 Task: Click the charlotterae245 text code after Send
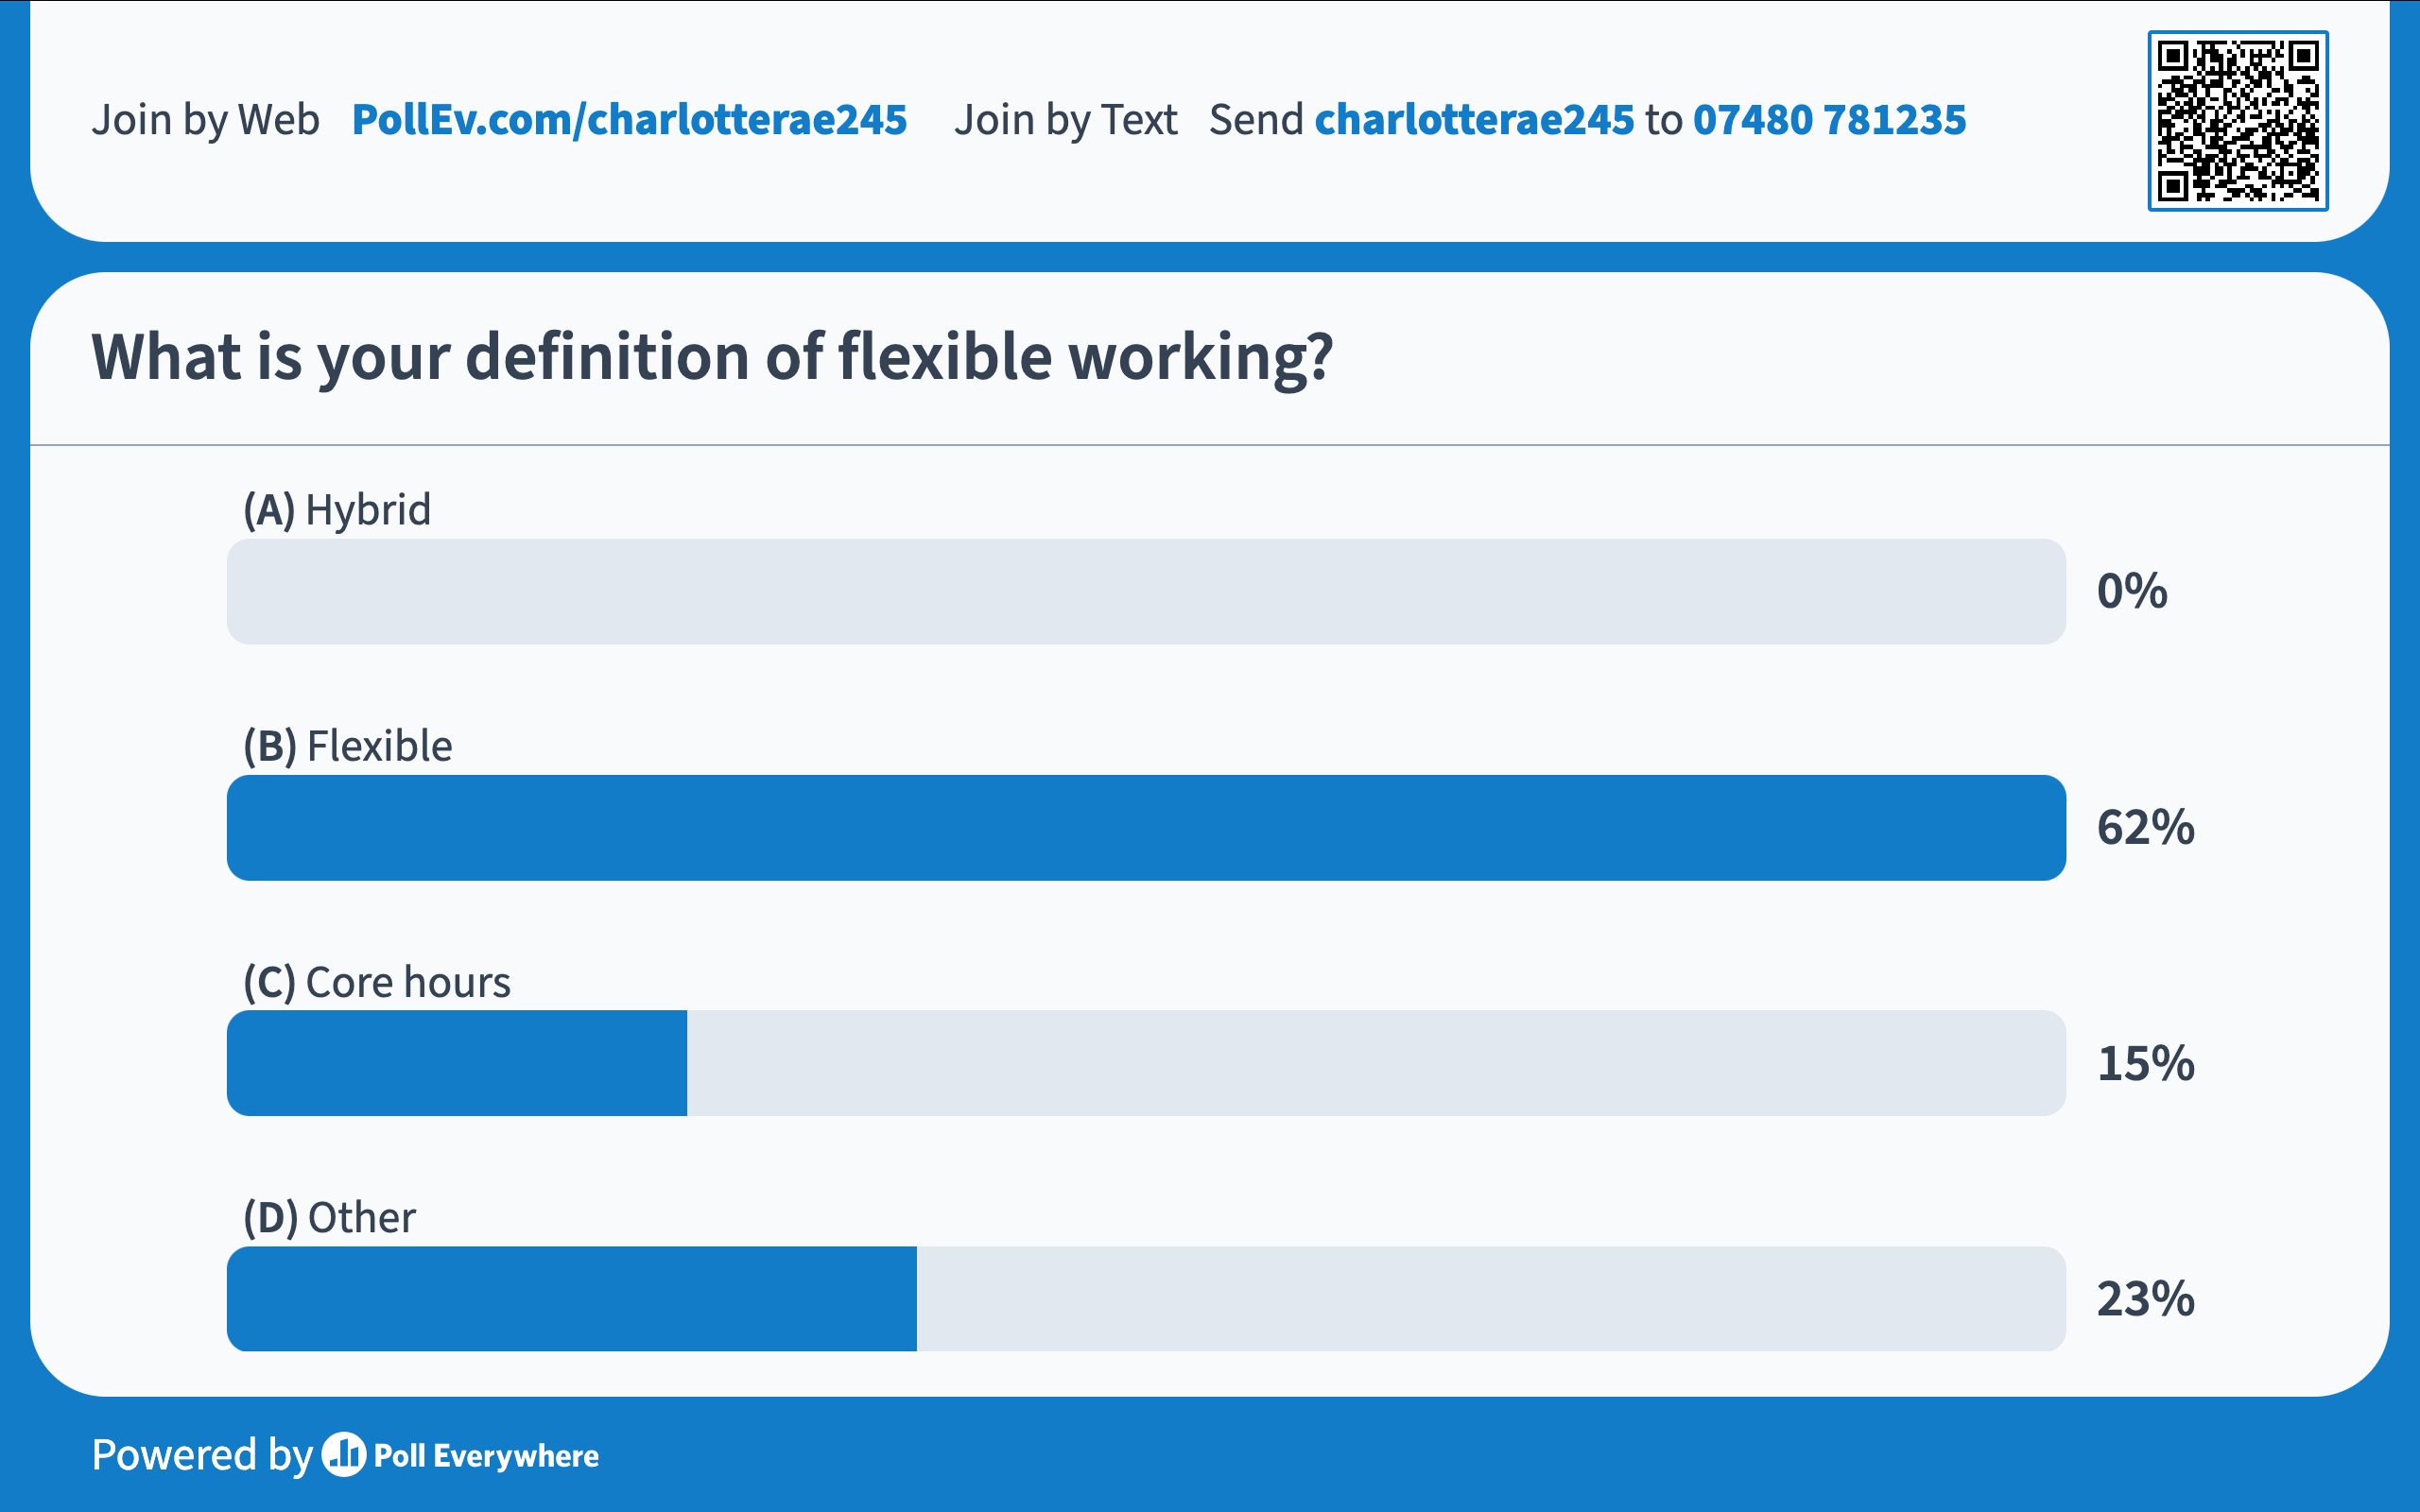click(1473, 120)
